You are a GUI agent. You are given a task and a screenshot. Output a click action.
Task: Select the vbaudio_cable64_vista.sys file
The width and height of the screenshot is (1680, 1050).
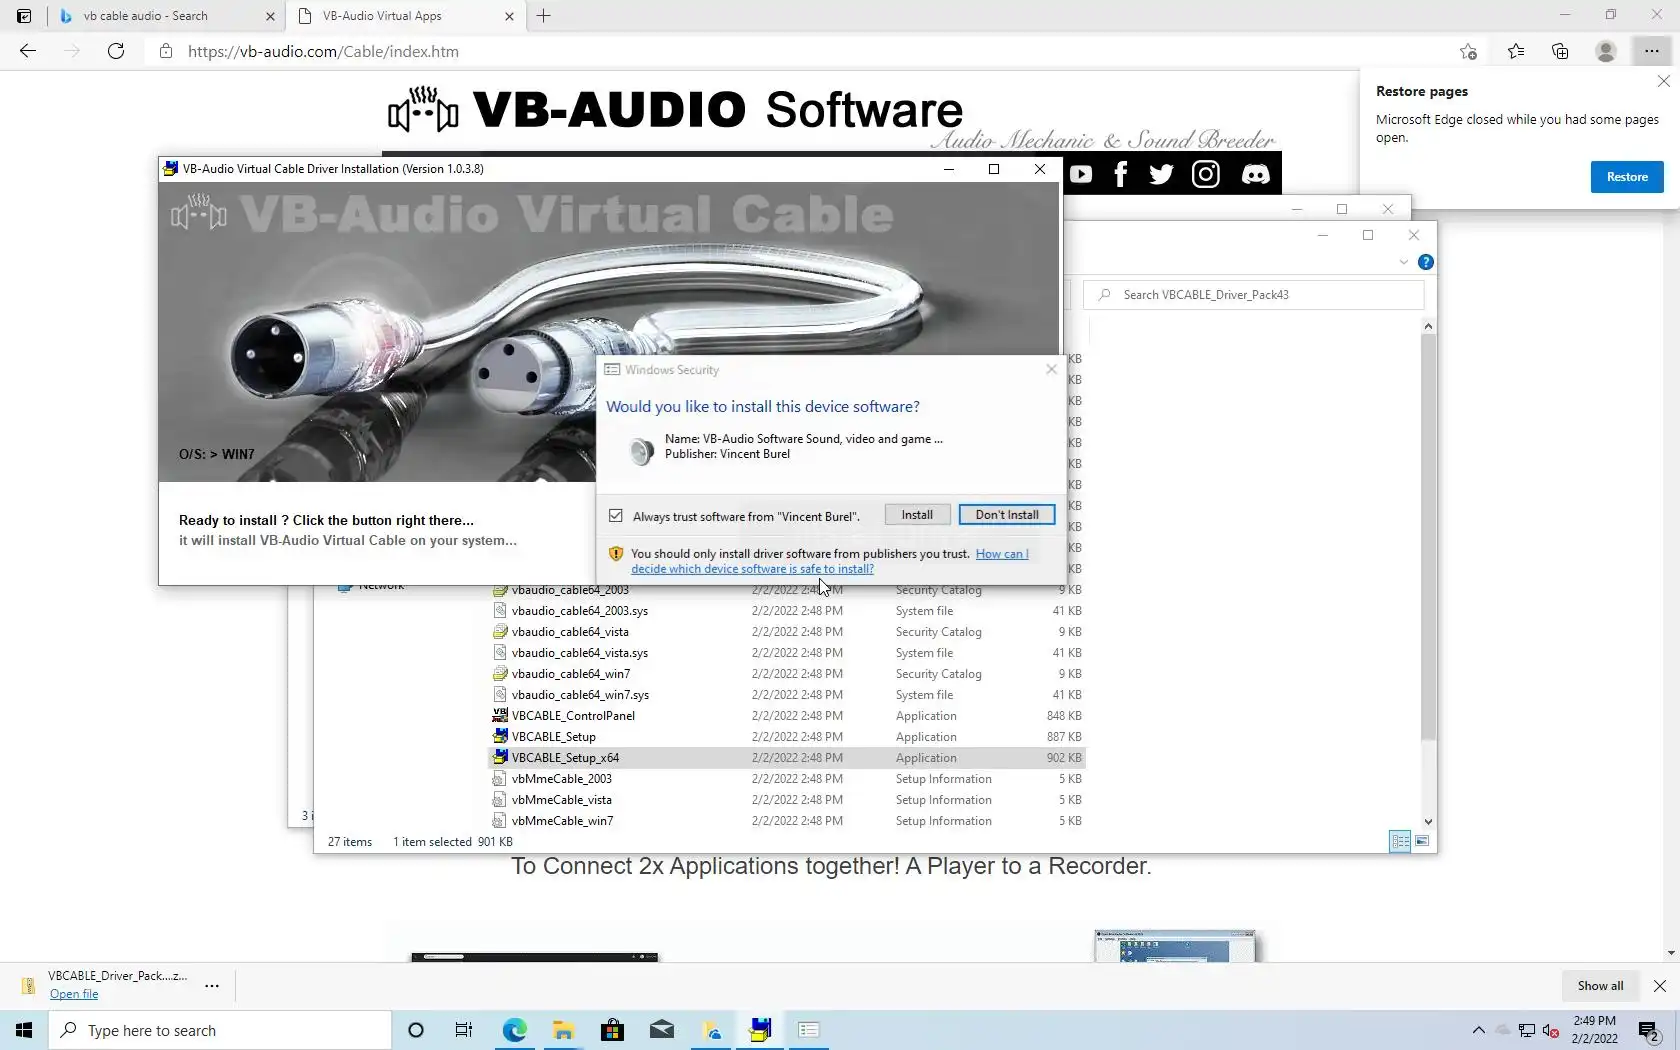point(786,653)
